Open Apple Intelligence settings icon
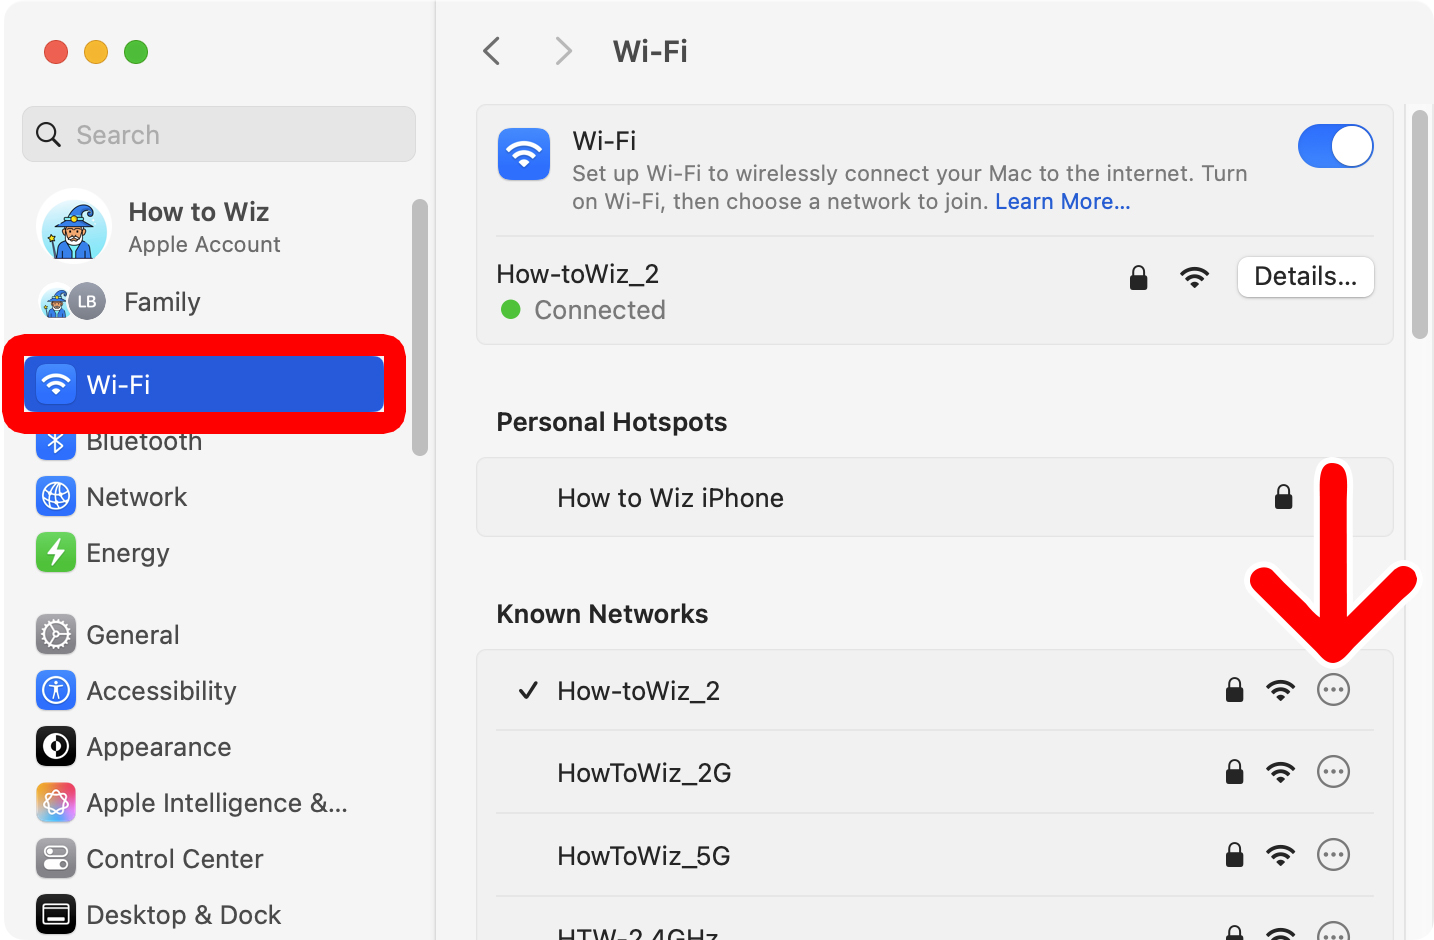Screen dimensions: 1434x940 [55, 802]
